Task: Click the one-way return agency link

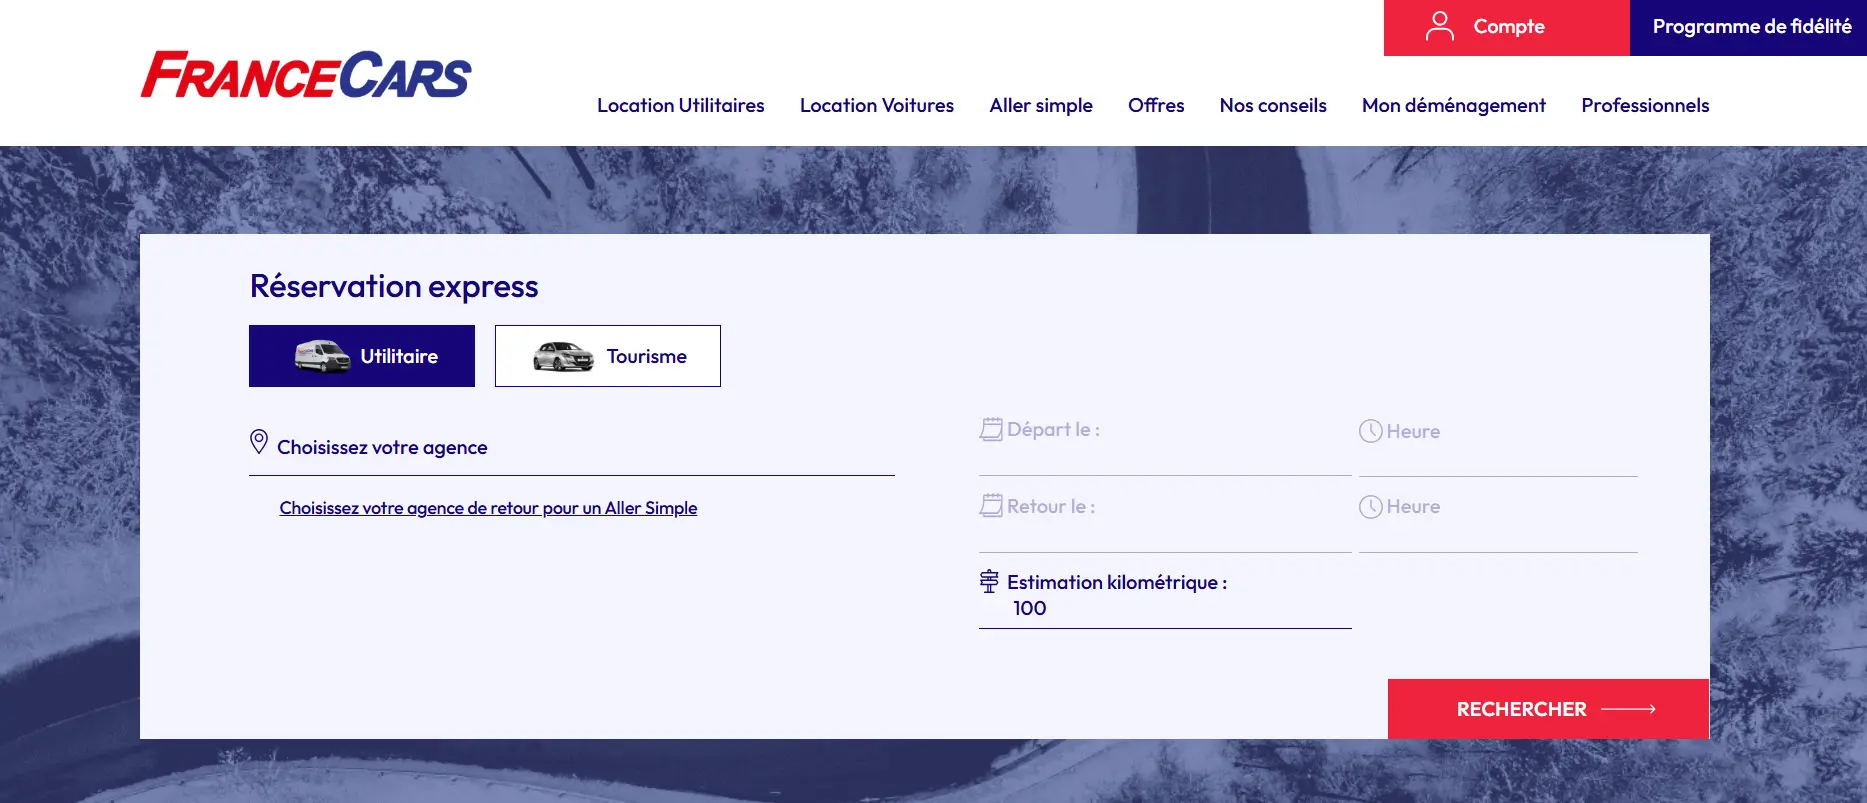Action: click(x=488, y=508)
